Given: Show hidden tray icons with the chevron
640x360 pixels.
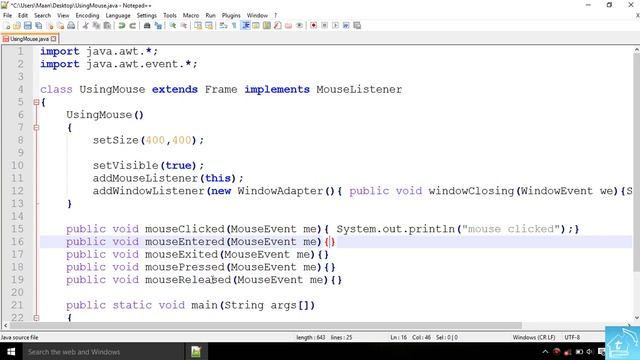Looking at the screenshot, I should click(545, 351).
